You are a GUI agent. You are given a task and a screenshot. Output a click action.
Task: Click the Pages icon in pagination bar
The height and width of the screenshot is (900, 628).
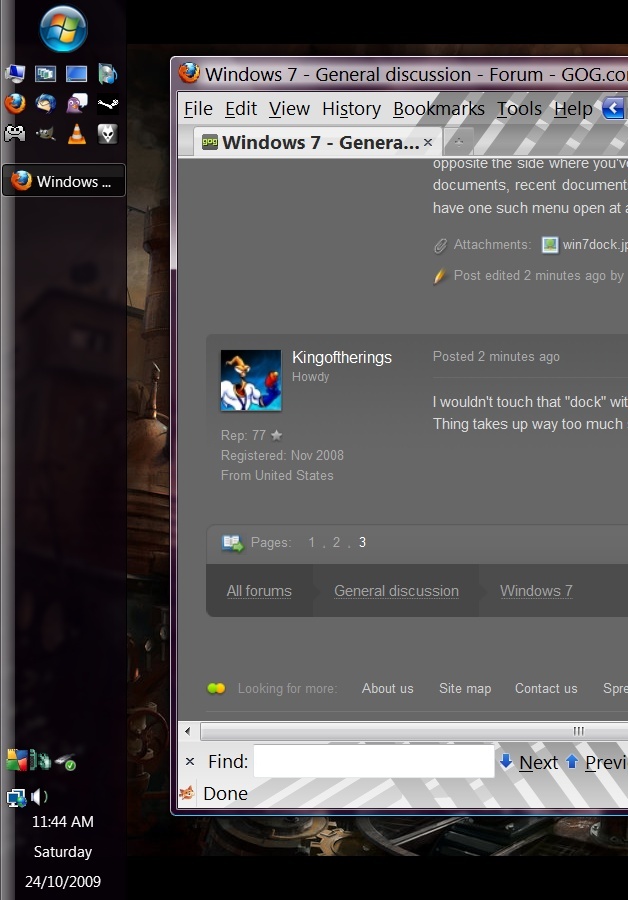pyautogui.click(x=232, y=543)
